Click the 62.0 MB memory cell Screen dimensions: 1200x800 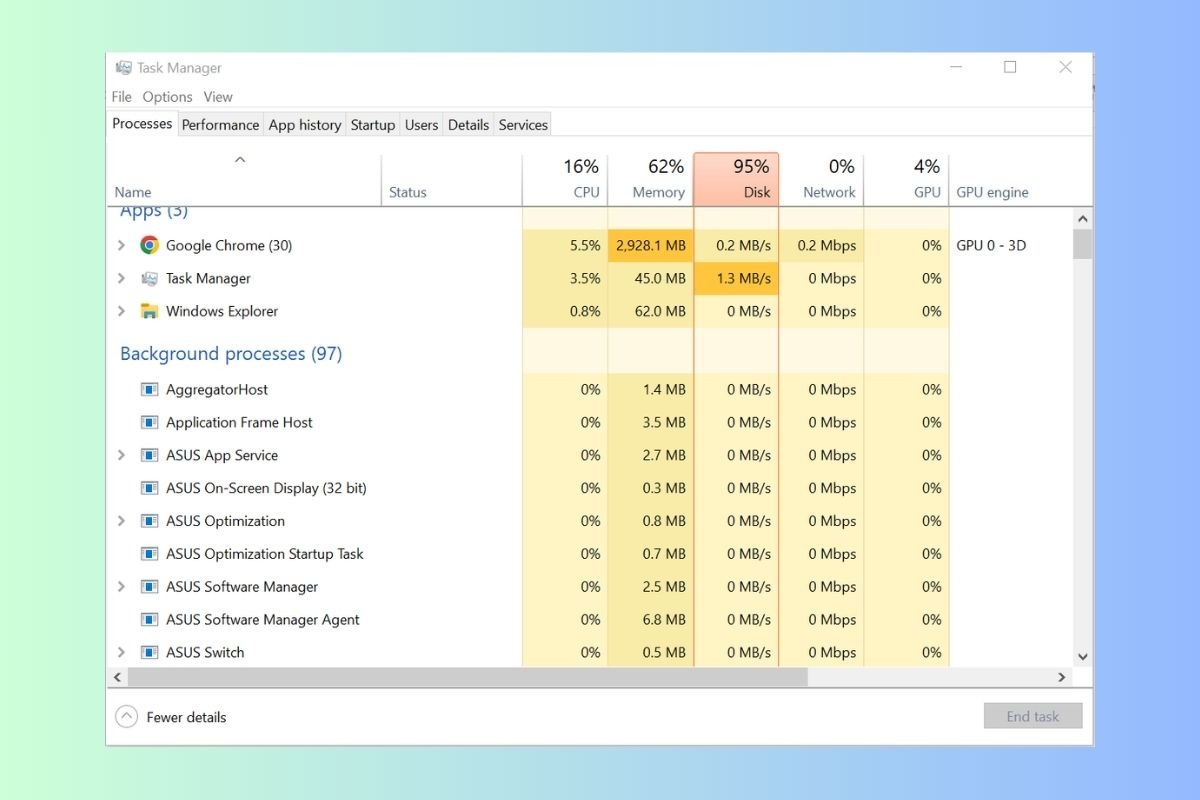pyautogui.click(x=650, y=311)
